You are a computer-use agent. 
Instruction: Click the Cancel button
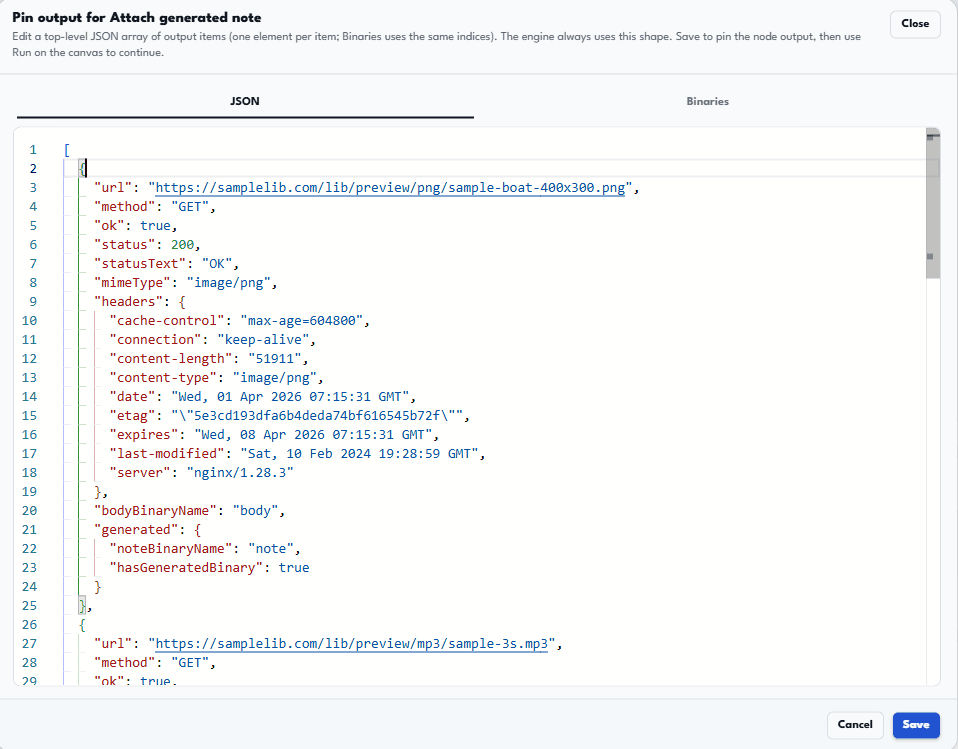(x=855, y=725)
